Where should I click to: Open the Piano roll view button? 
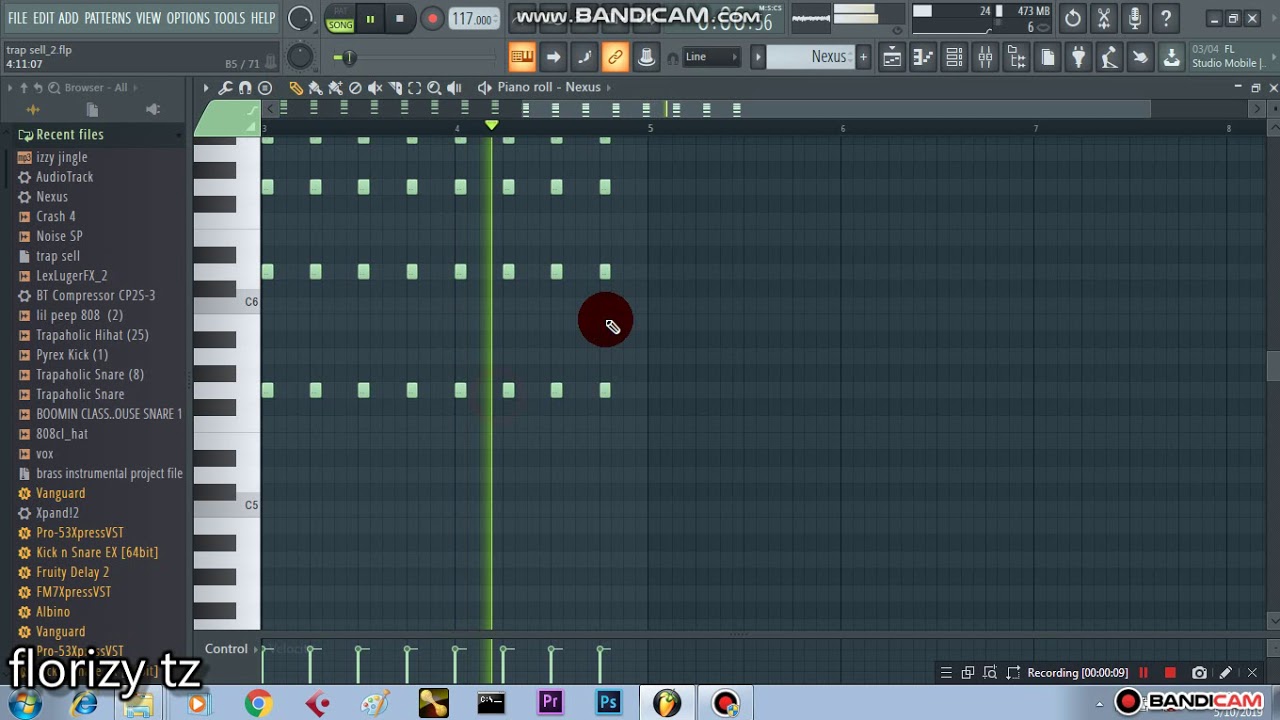(x=923, y=57)
